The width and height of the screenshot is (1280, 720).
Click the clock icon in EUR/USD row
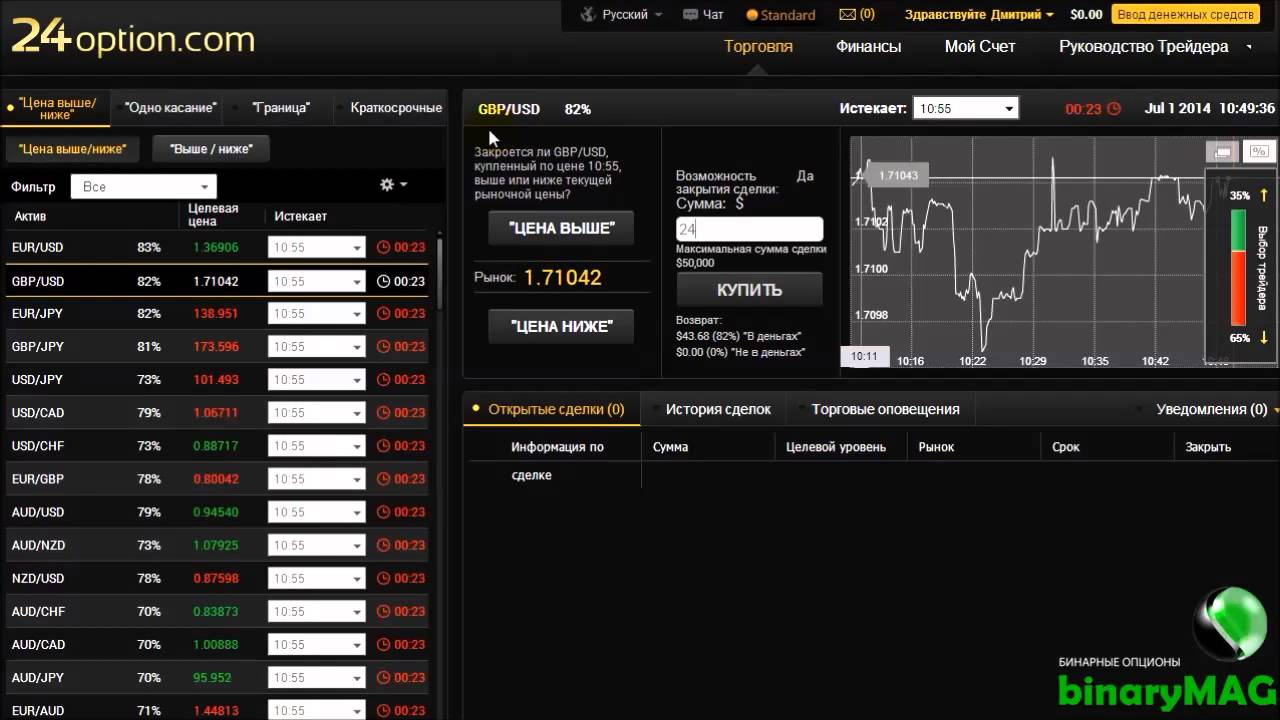point(384,247)
